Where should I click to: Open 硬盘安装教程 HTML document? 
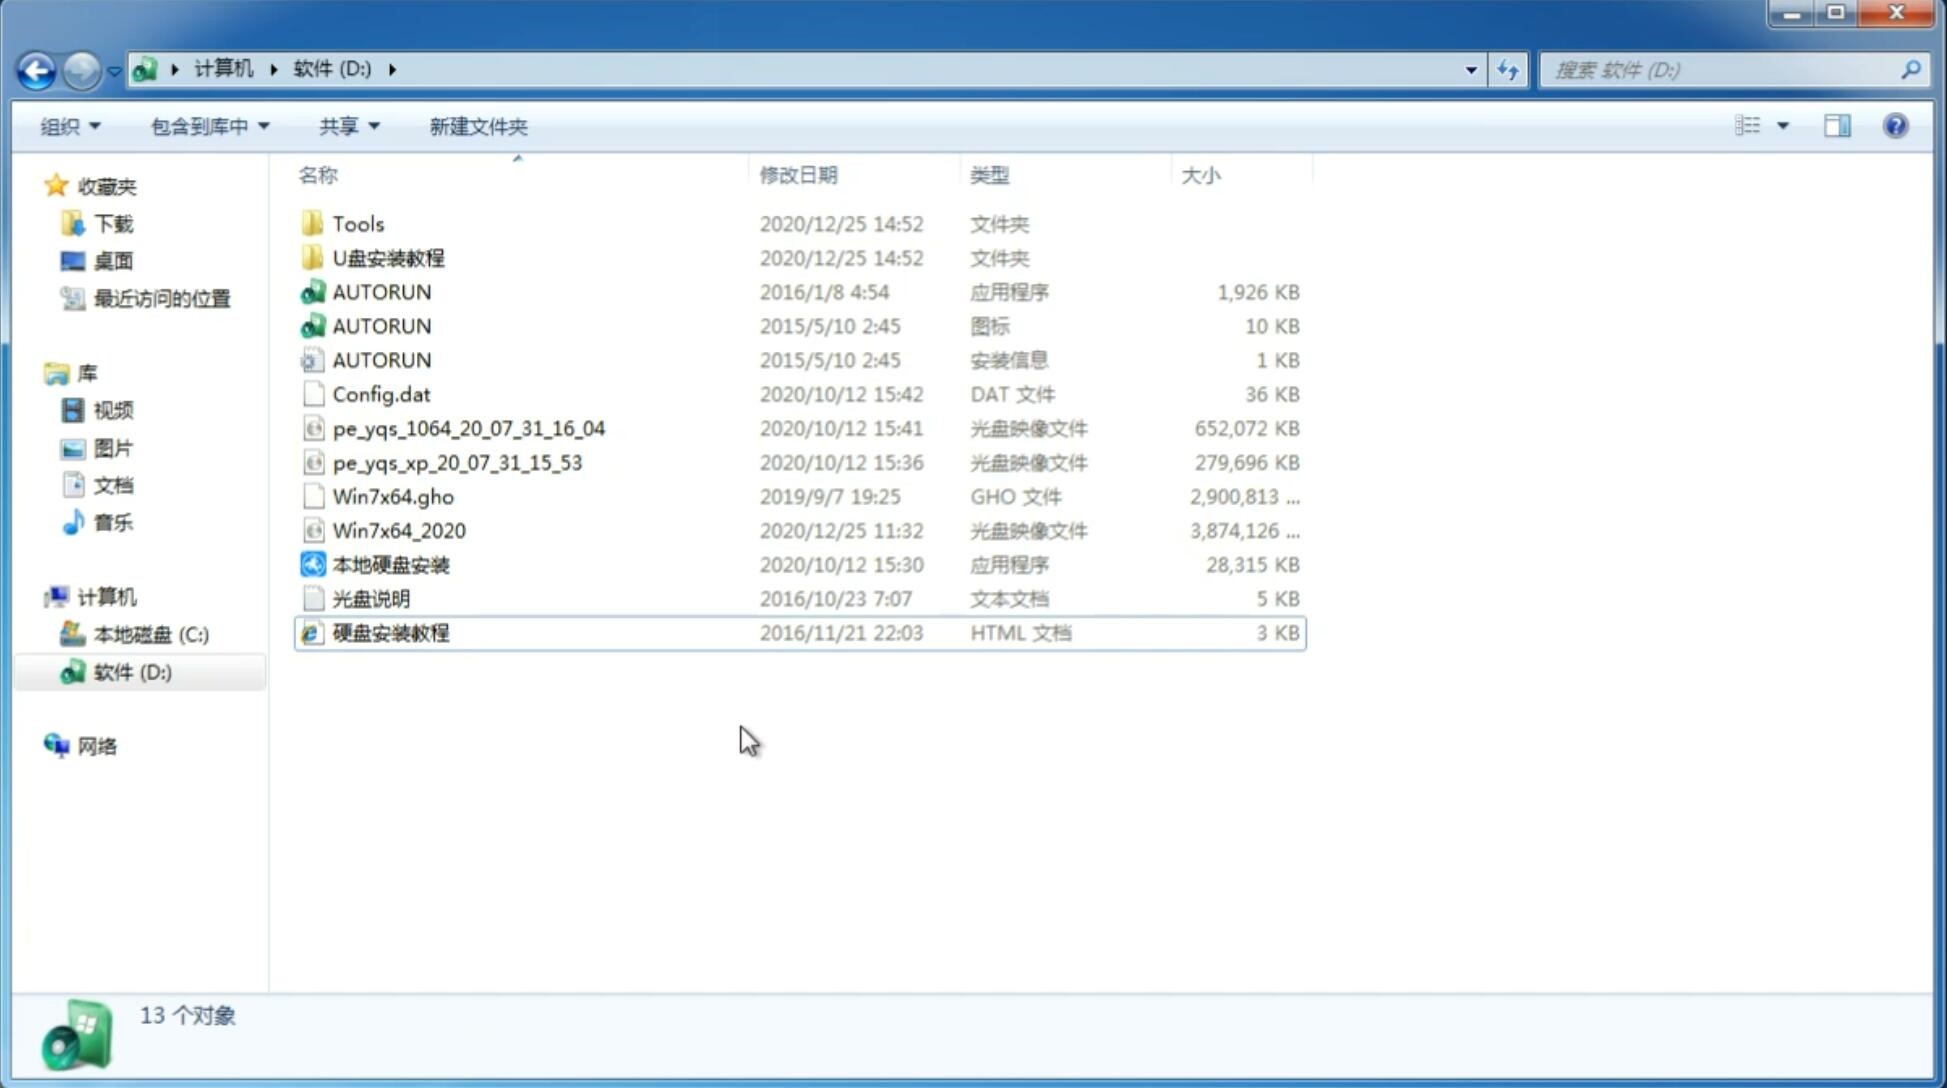tap(389, 632)
